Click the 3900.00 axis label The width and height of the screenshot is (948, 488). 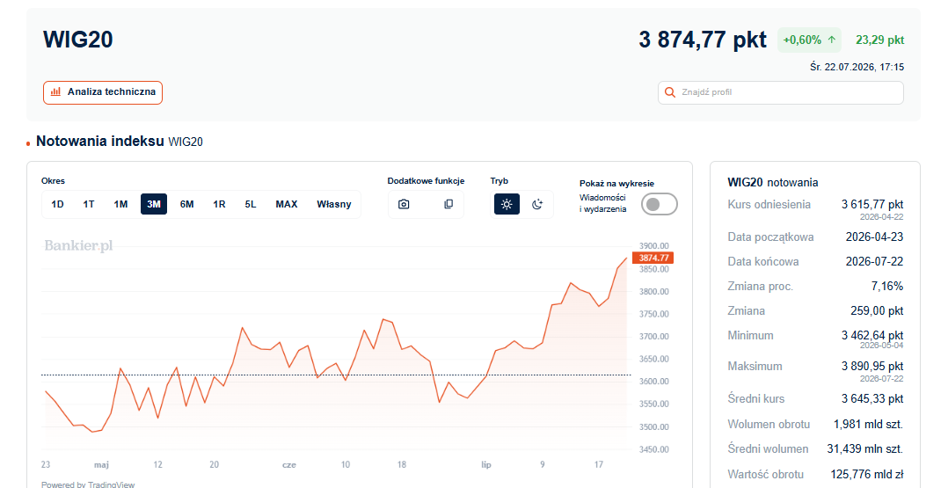[654, 246]
